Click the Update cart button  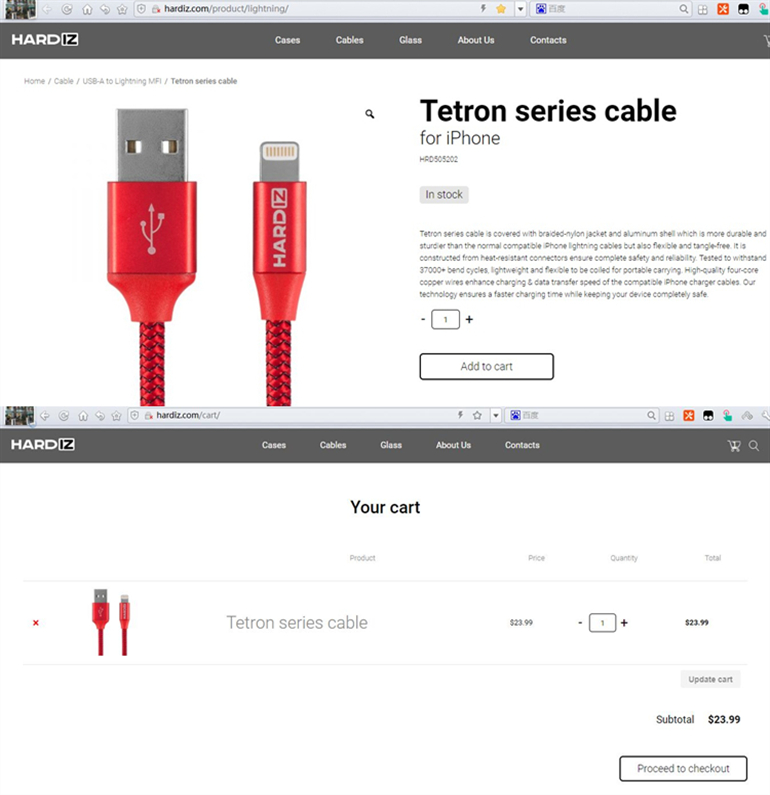pos(710,679)
